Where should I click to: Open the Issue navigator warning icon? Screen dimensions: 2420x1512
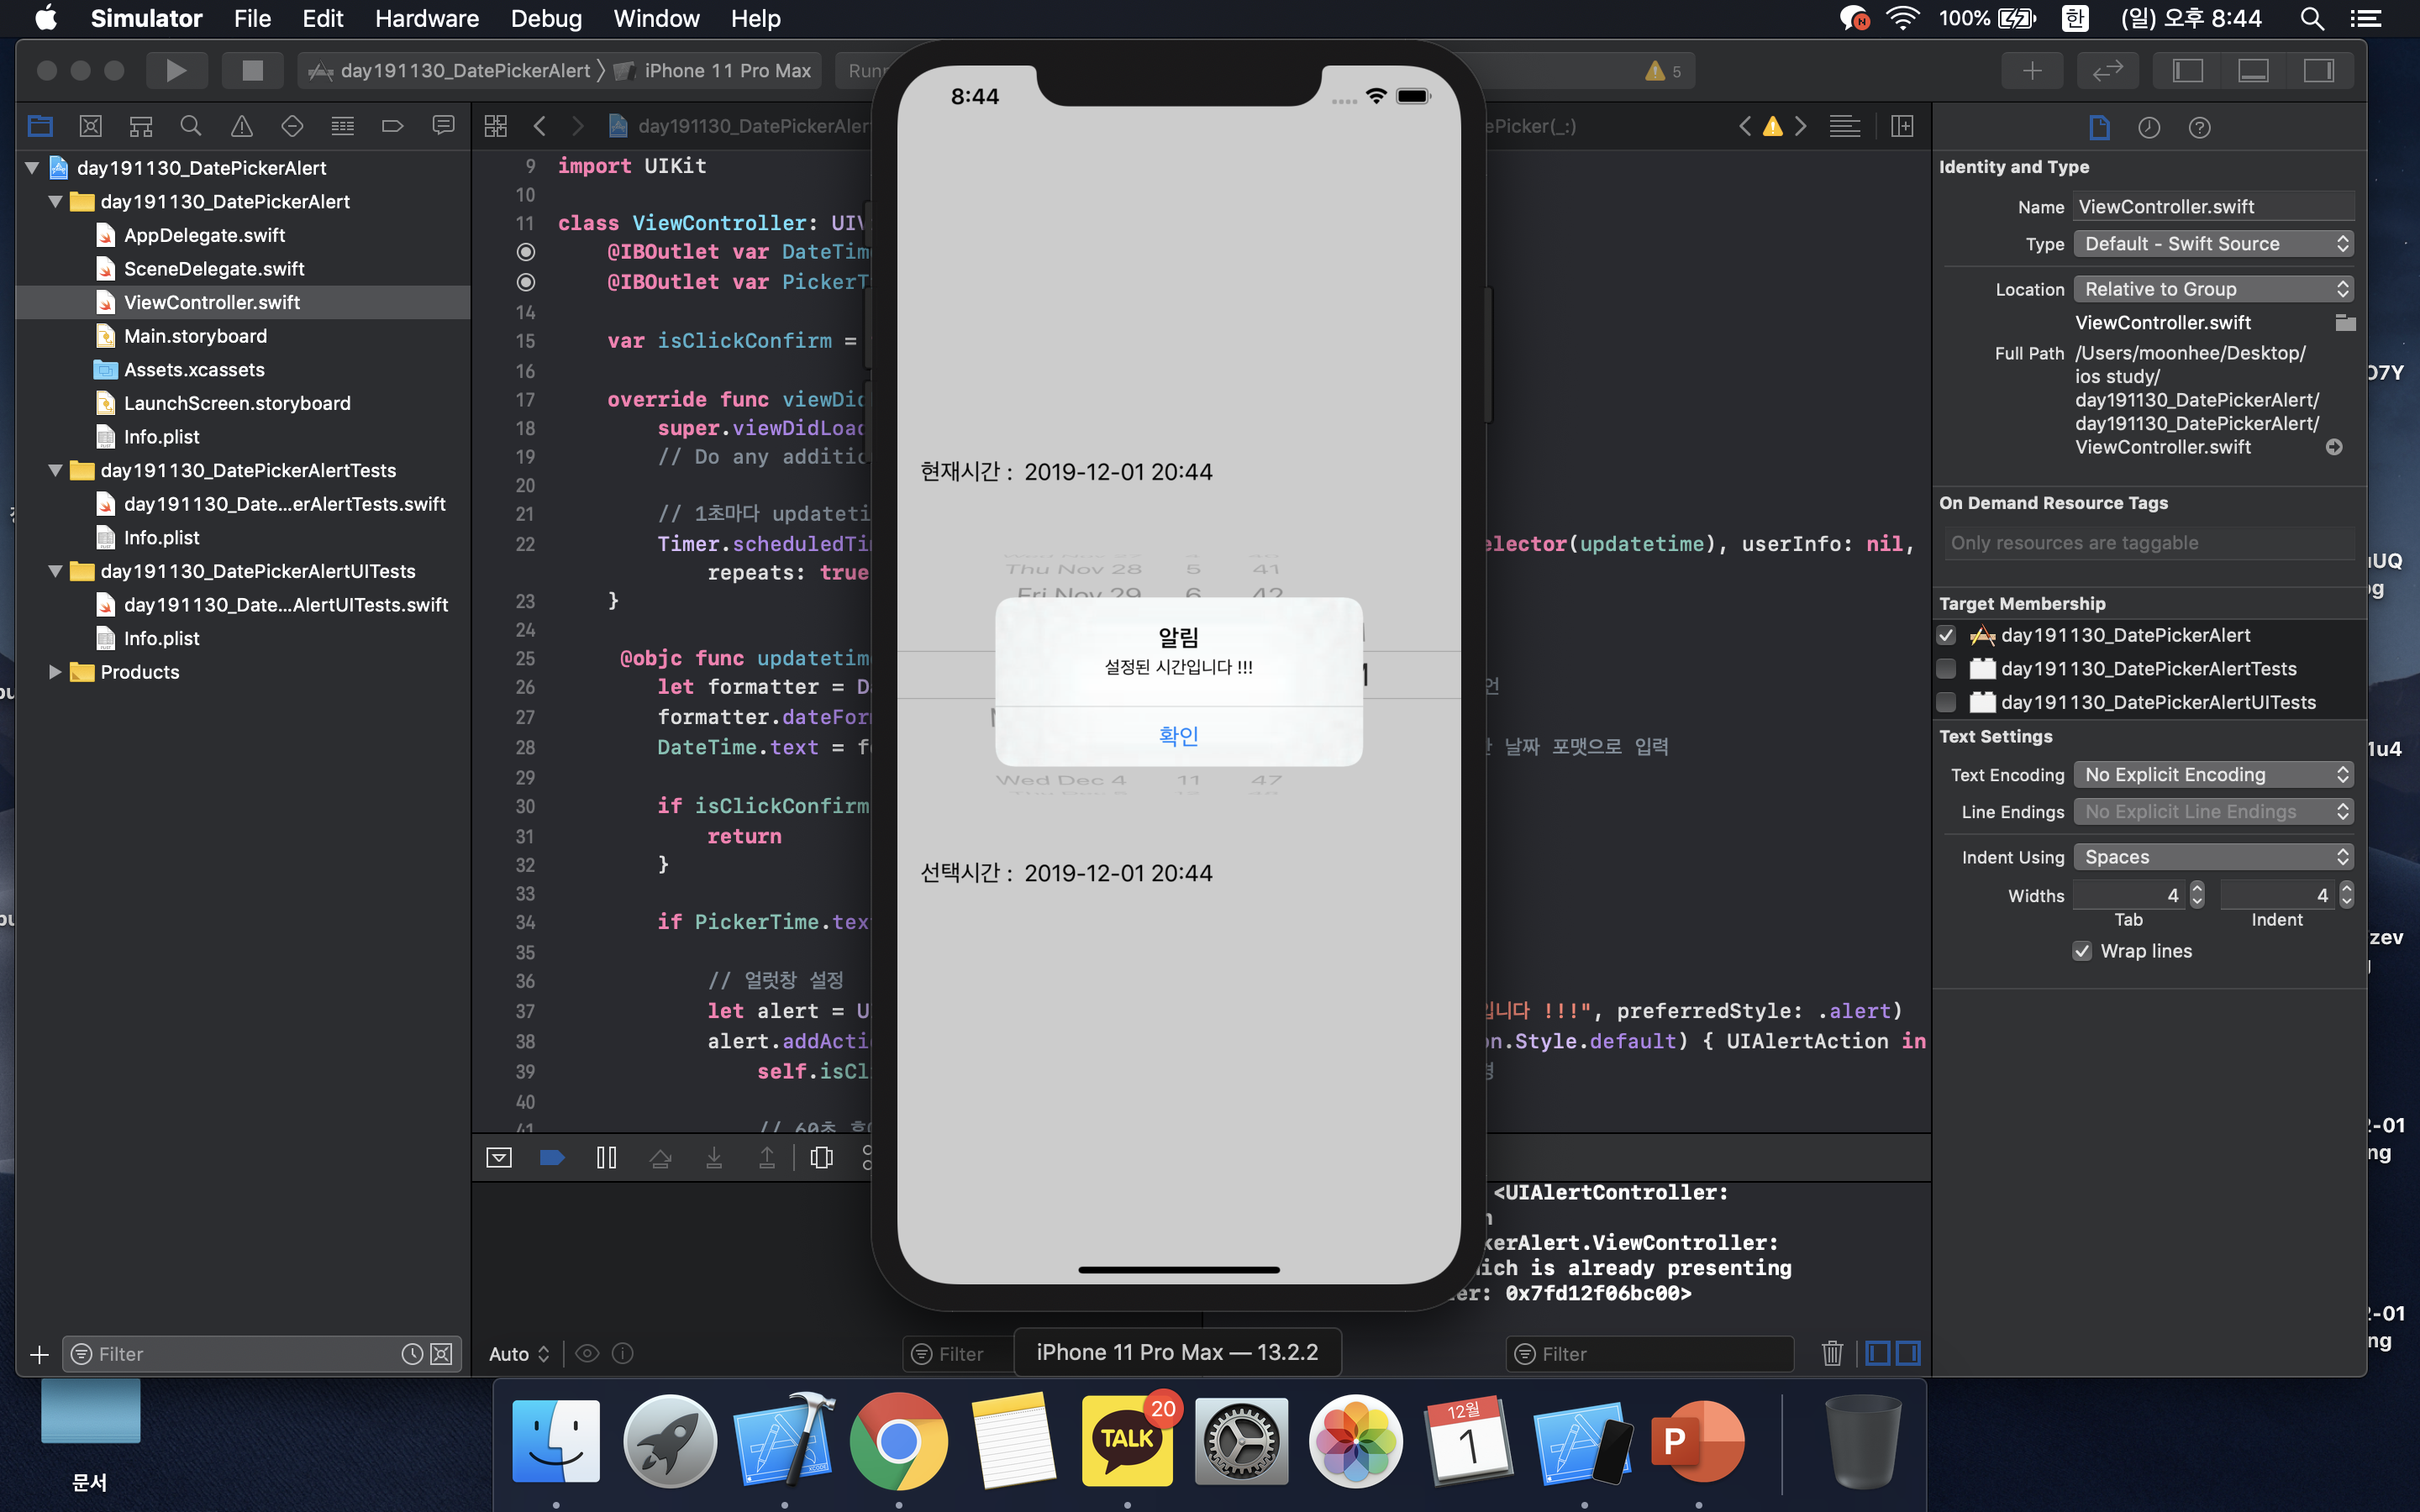[x=241, y=126]
